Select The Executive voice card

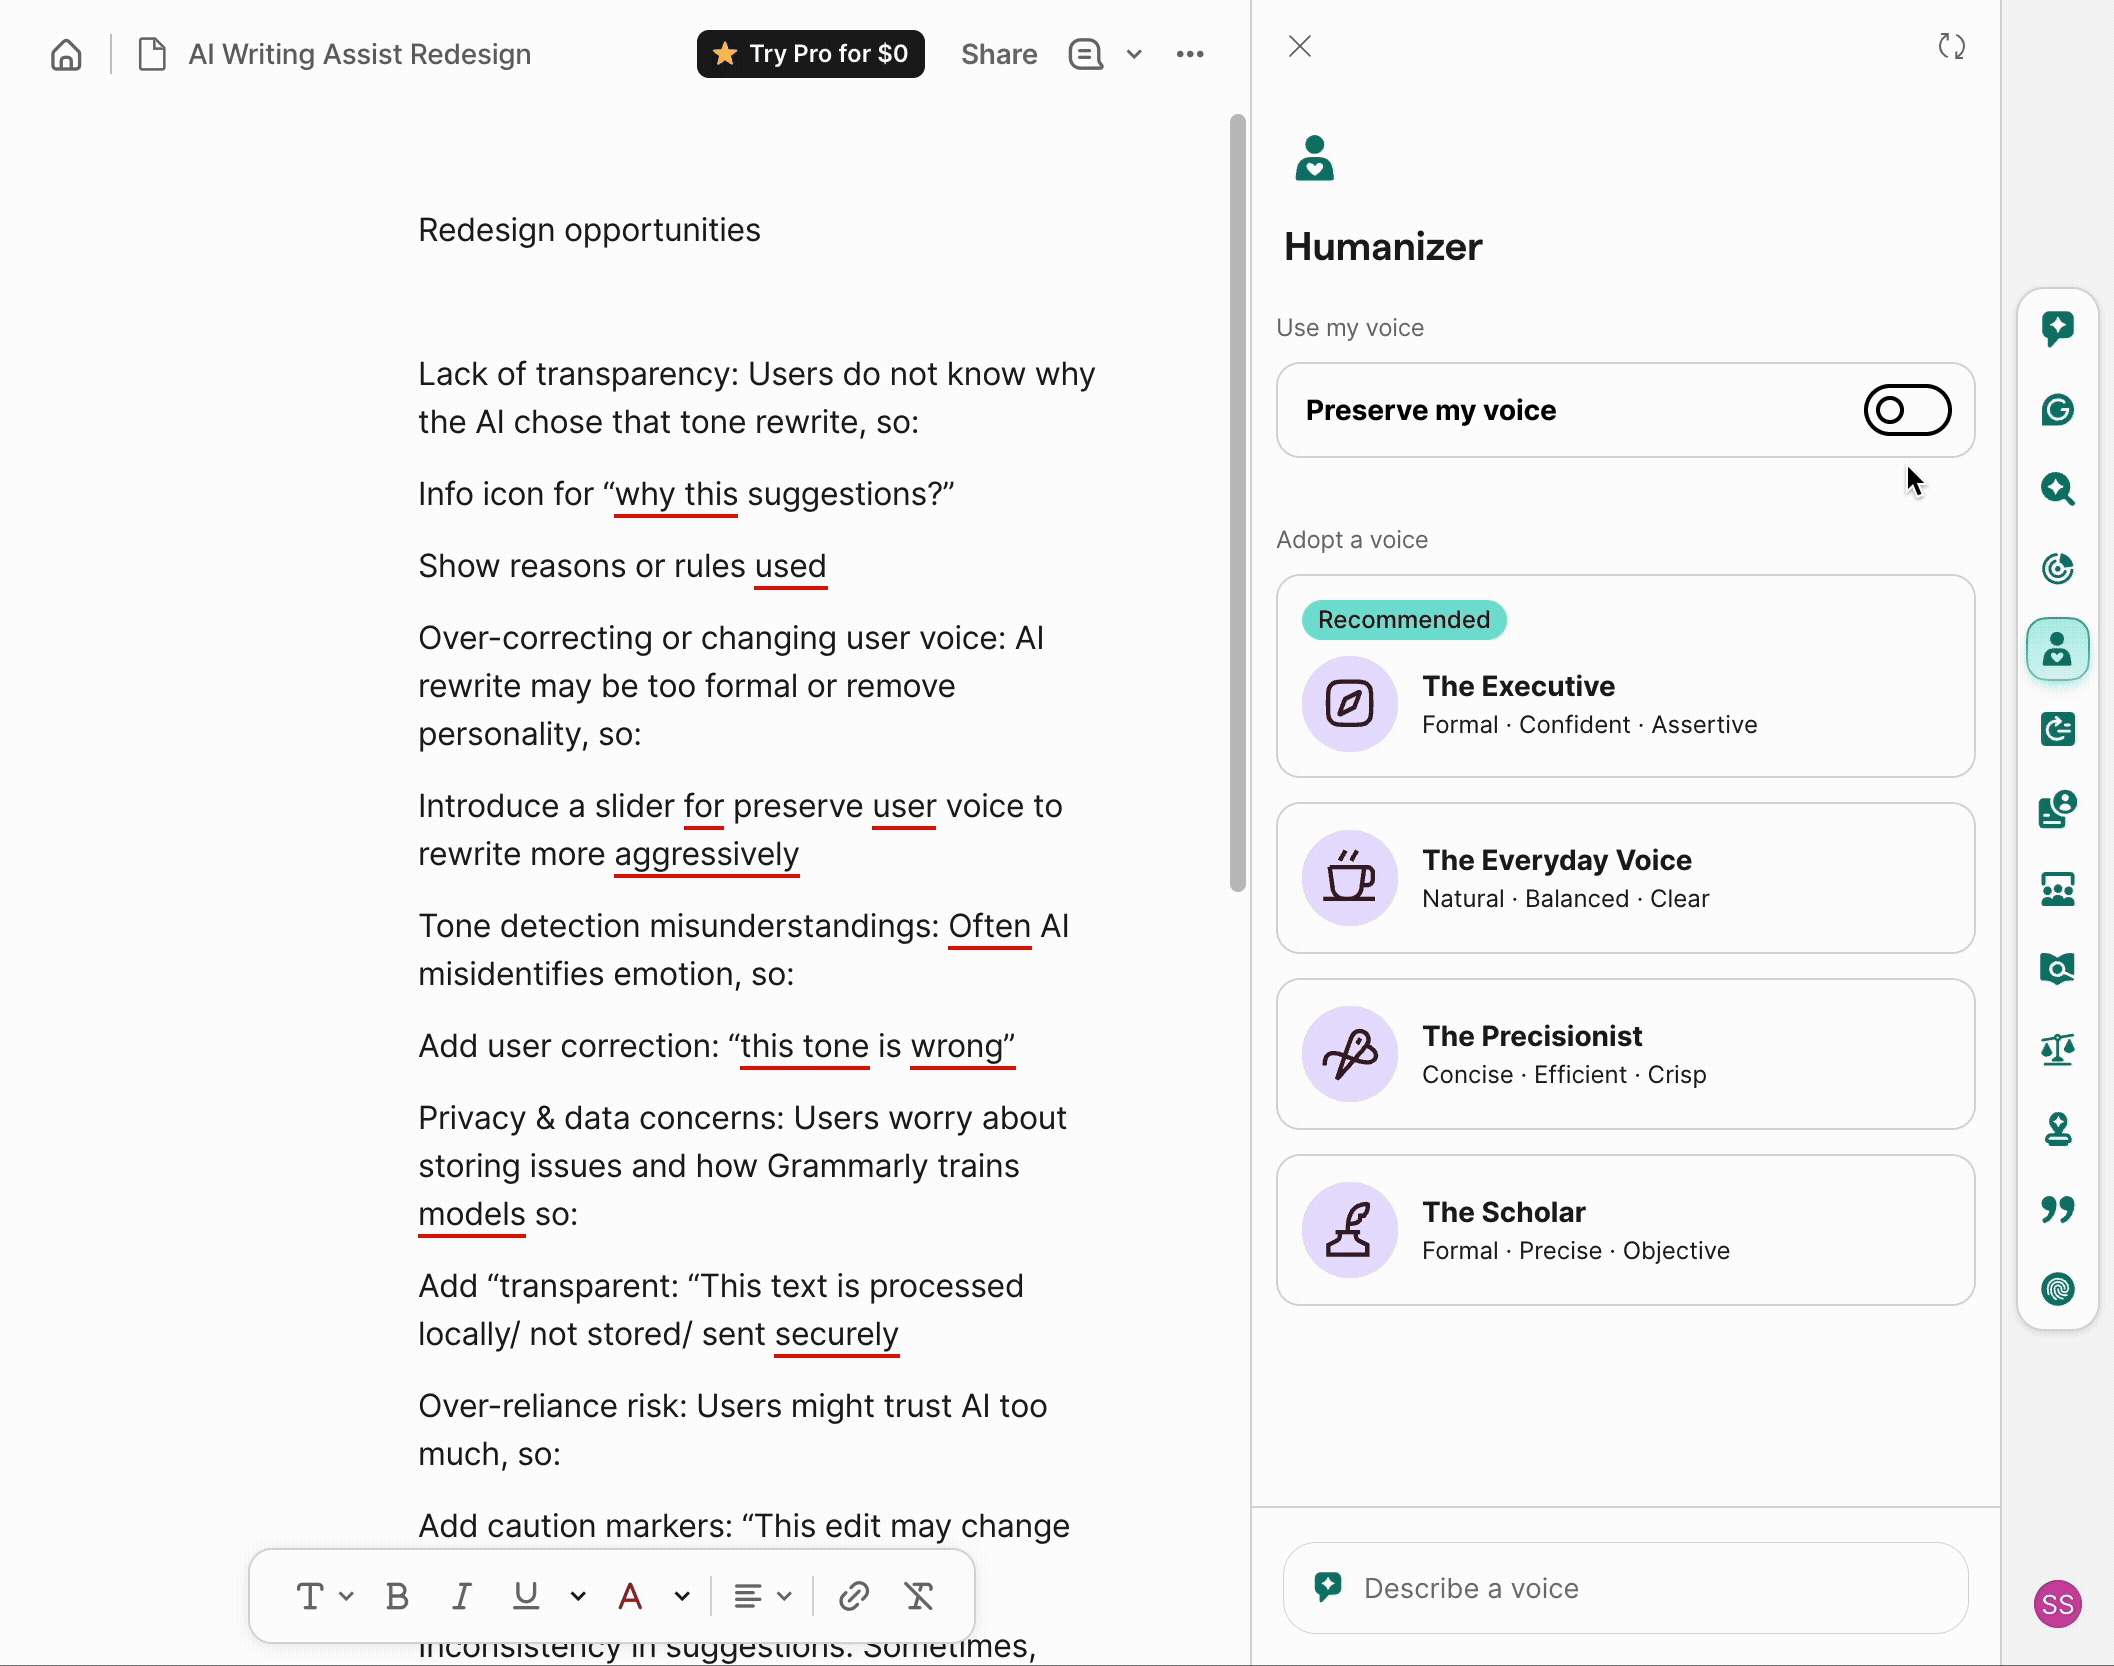(x=1625, y=676)
